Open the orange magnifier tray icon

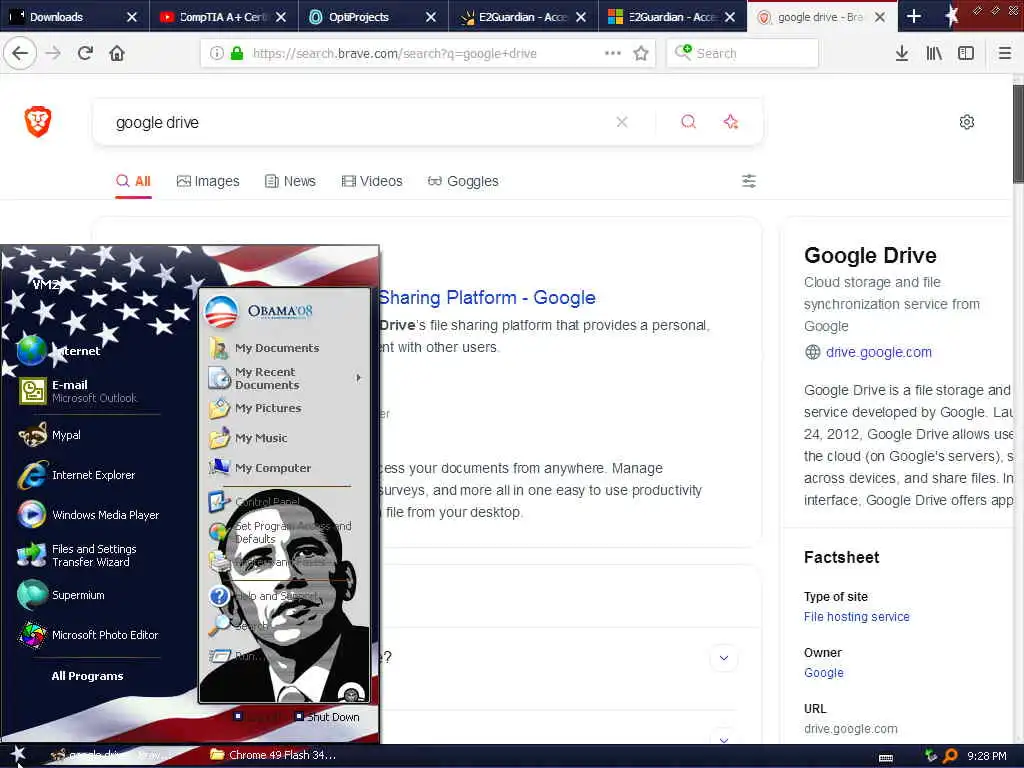950,756
